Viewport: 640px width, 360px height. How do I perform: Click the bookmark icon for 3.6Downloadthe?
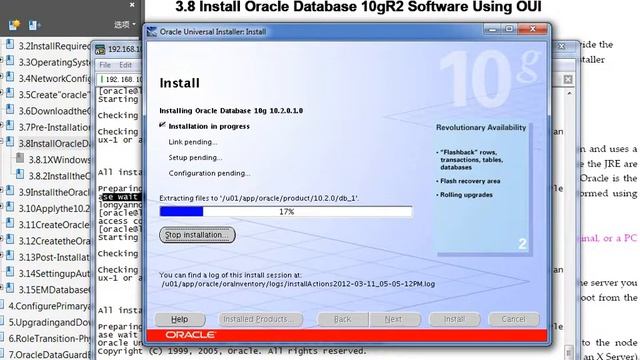point(10,110)
